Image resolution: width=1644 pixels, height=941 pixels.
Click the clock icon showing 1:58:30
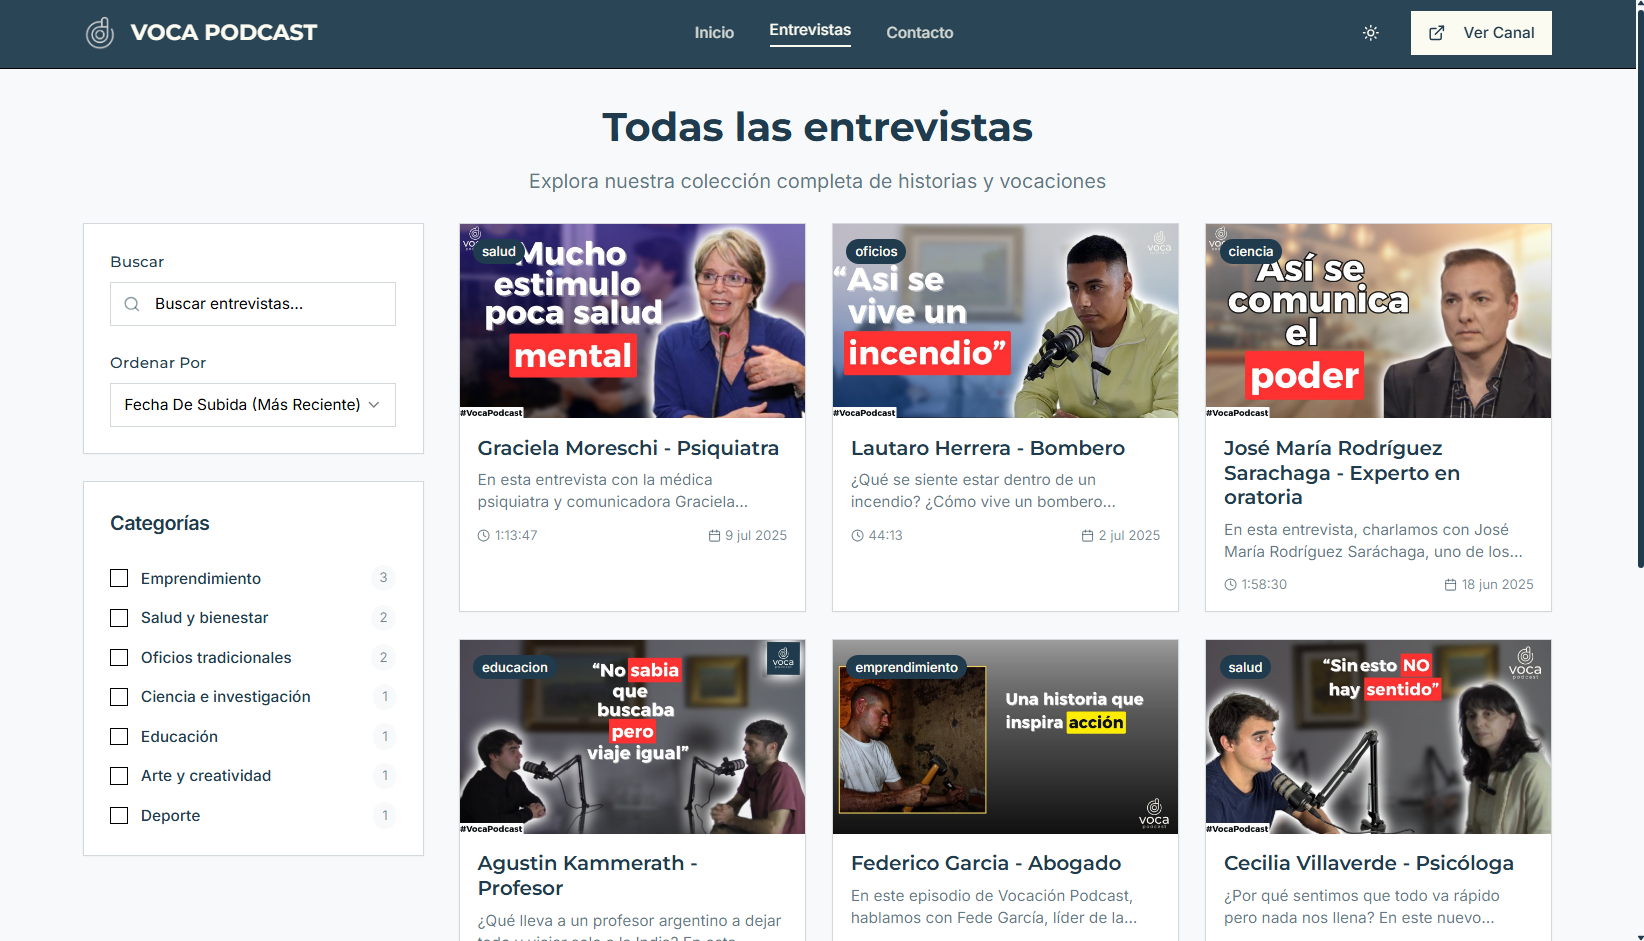pyautogui.click(x=1230, y=584)
